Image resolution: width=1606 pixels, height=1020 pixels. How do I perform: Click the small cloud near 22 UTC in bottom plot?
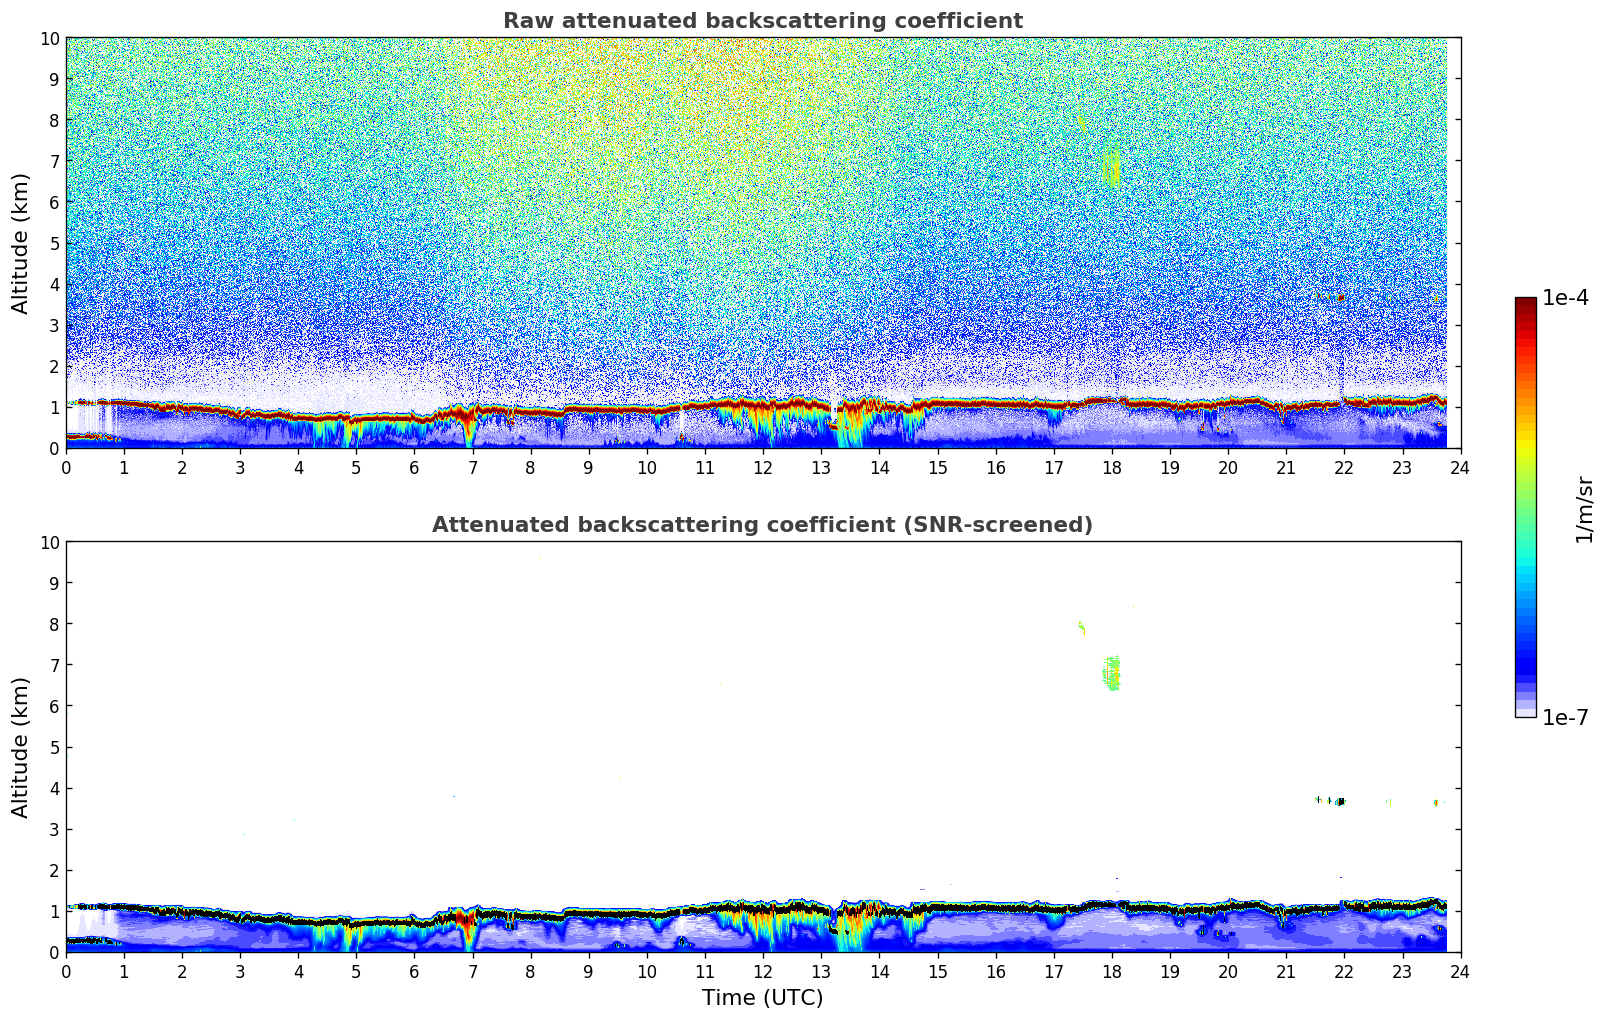[1339, 801]
